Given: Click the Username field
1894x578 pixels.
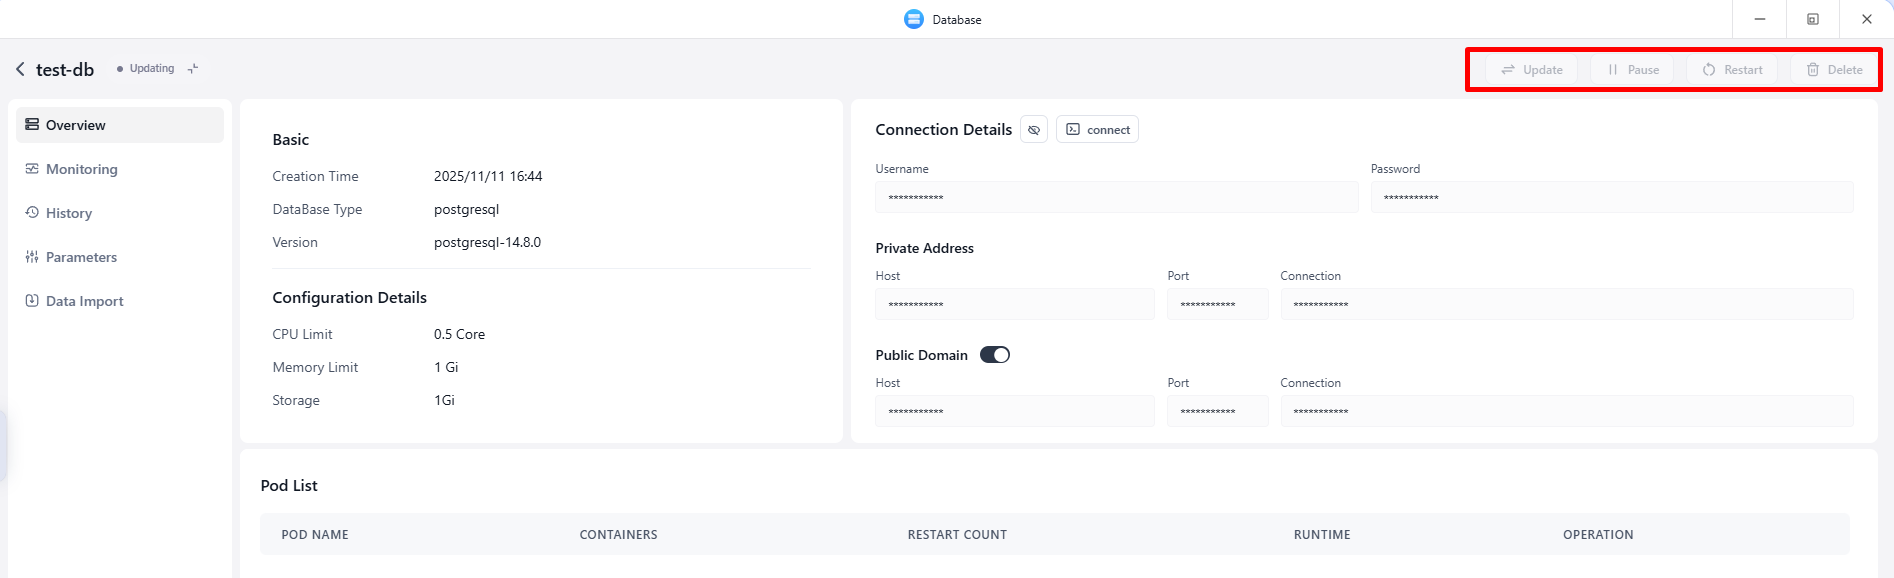Looking at the screenshot, I should [x=1116, y=198].
